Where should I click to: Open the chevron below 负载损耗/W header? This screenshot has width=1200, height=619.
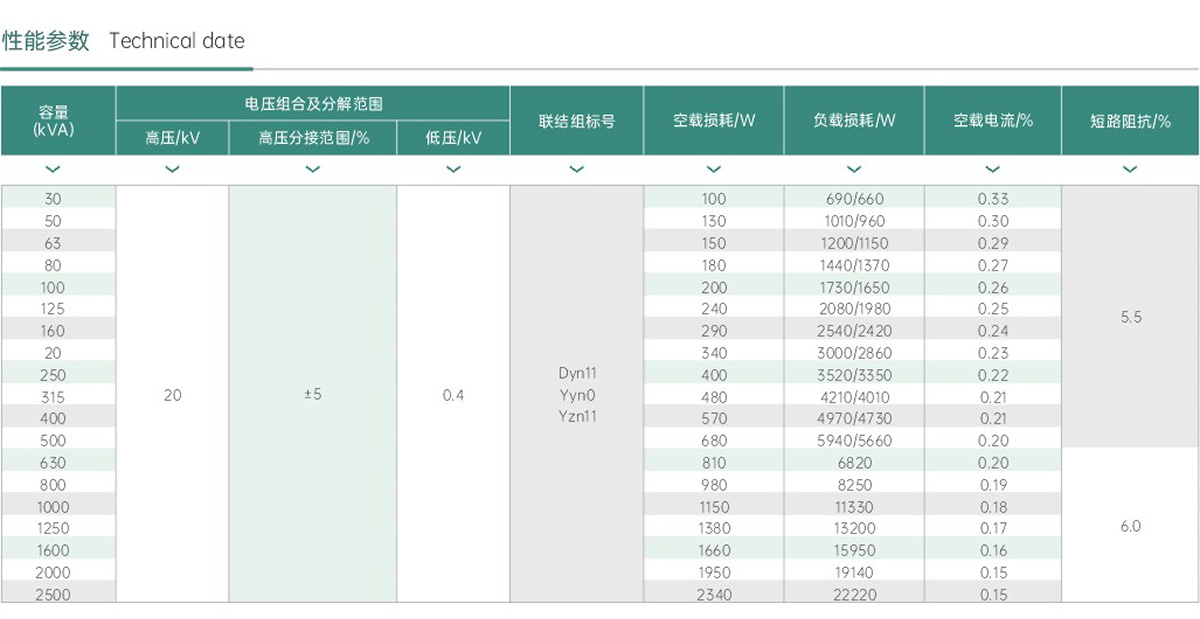point(854,169)
